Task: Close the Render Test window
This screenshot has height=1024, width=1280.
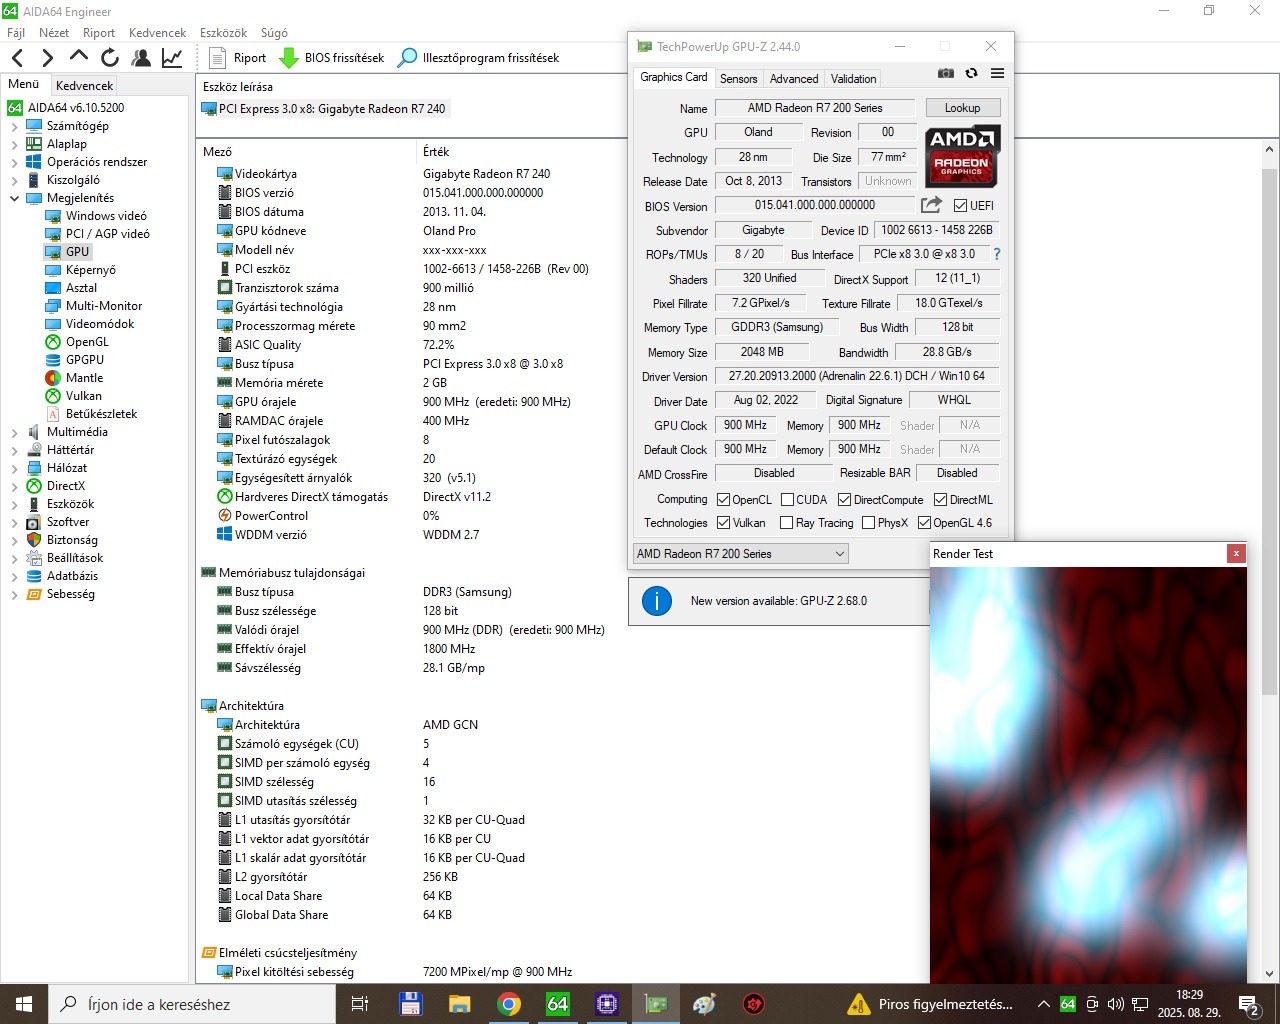Action: pyautogui.click(x=1236, y=553)
